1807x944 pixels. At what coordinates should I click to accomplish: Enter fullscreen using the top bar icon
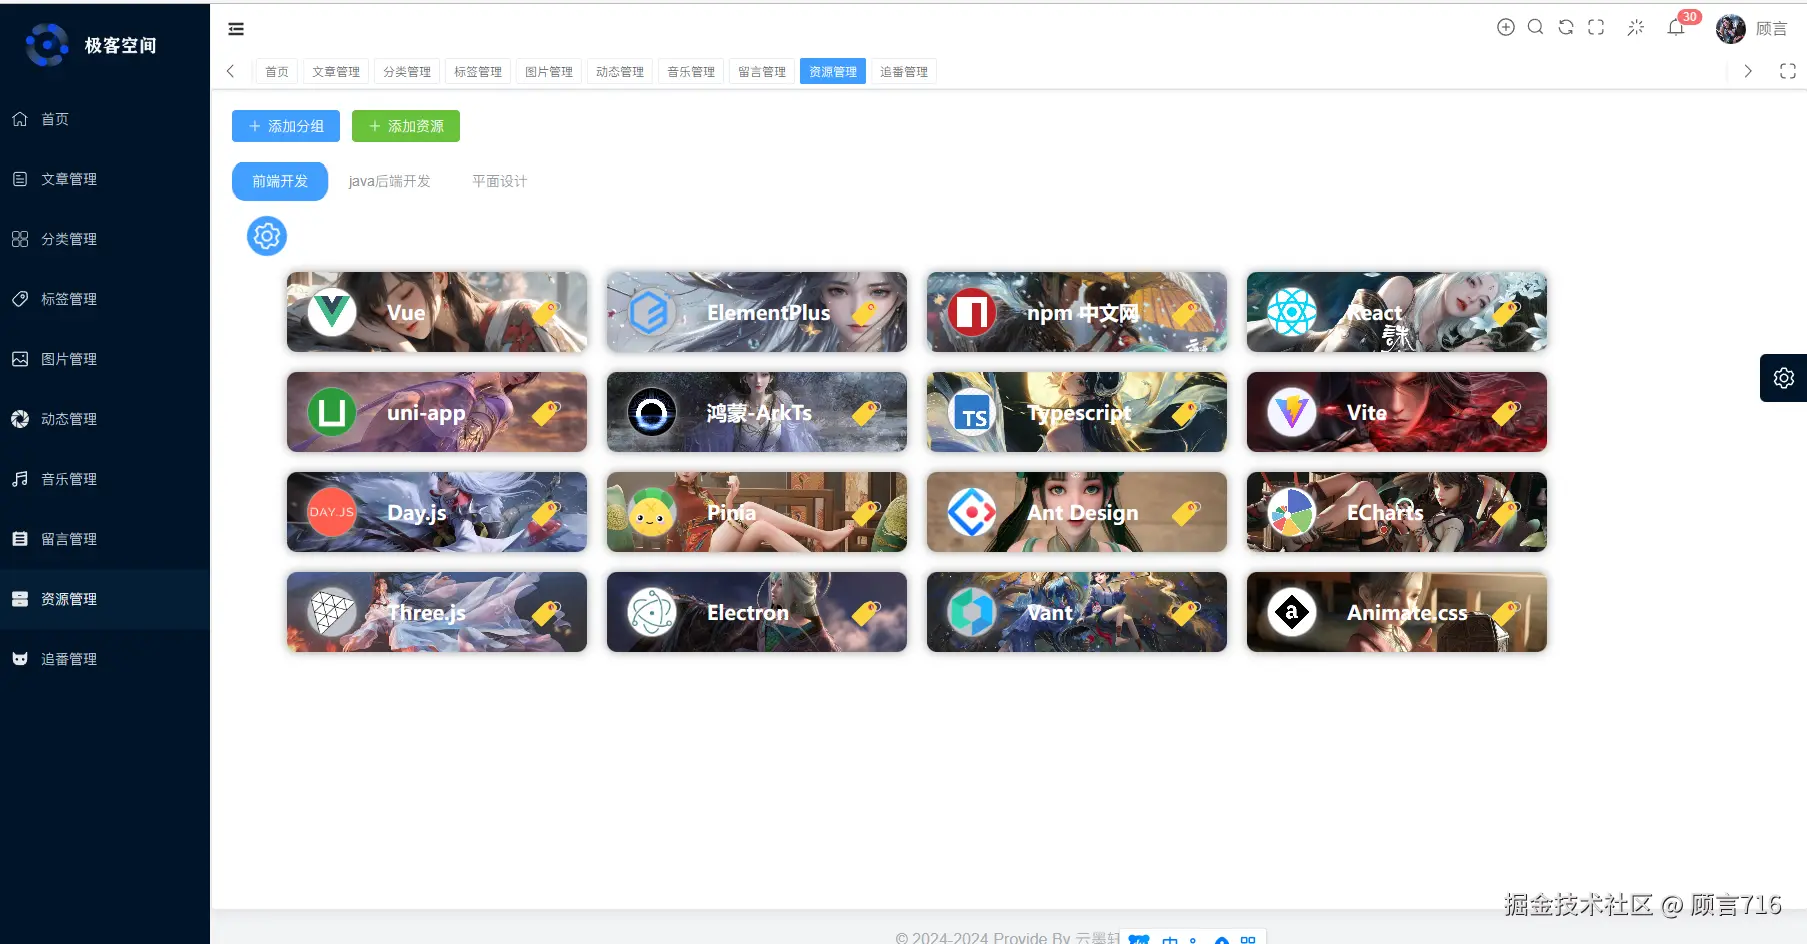tap(1596, 27)
